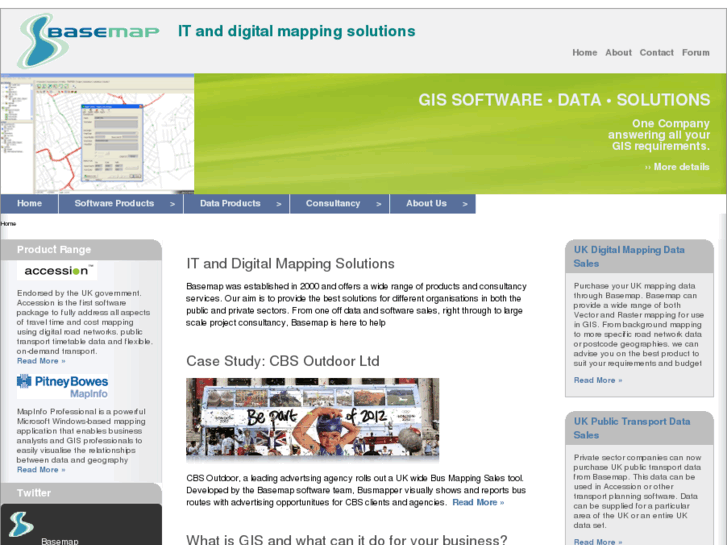Screen dimensions: 727x545
Task: Click the Case Study: CBS Outdoor Ltd heading
Action: [x=283, y=361]
